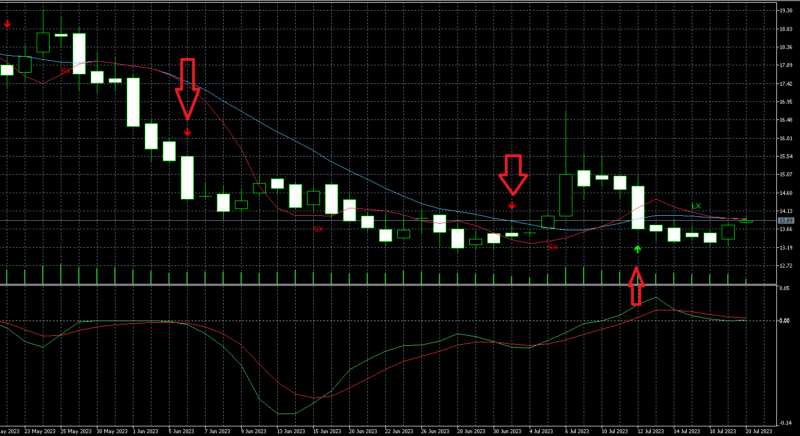Click the indicator's lowest trough near 13 Jun
This screenshot has width=800, height=436.
pos(286,413)
